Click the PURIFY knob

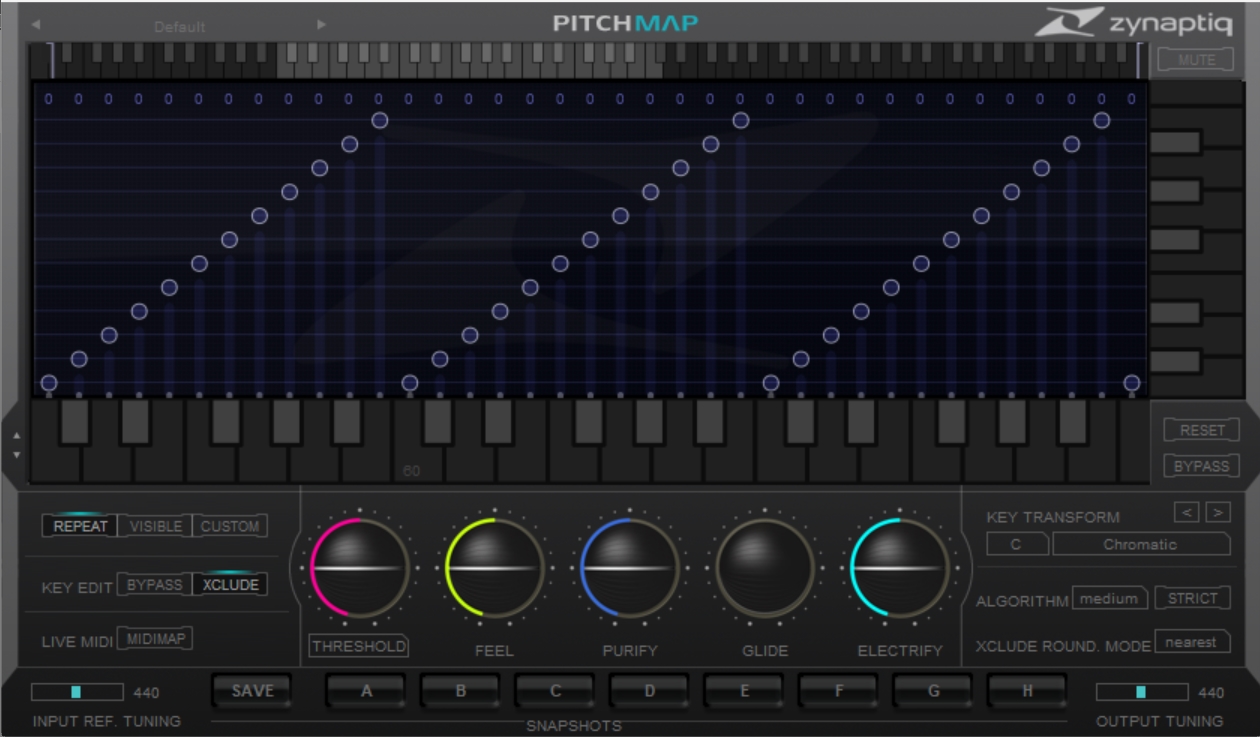(x=630, y=568)
